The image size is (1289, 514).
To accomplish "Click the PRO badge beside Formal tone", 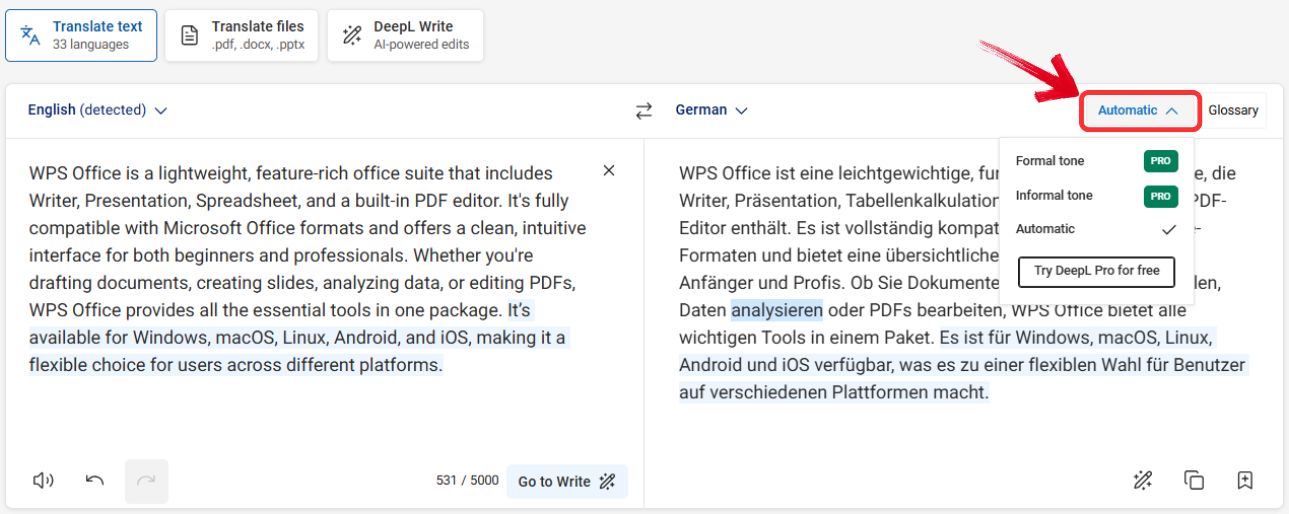I will coord(1161,162).
